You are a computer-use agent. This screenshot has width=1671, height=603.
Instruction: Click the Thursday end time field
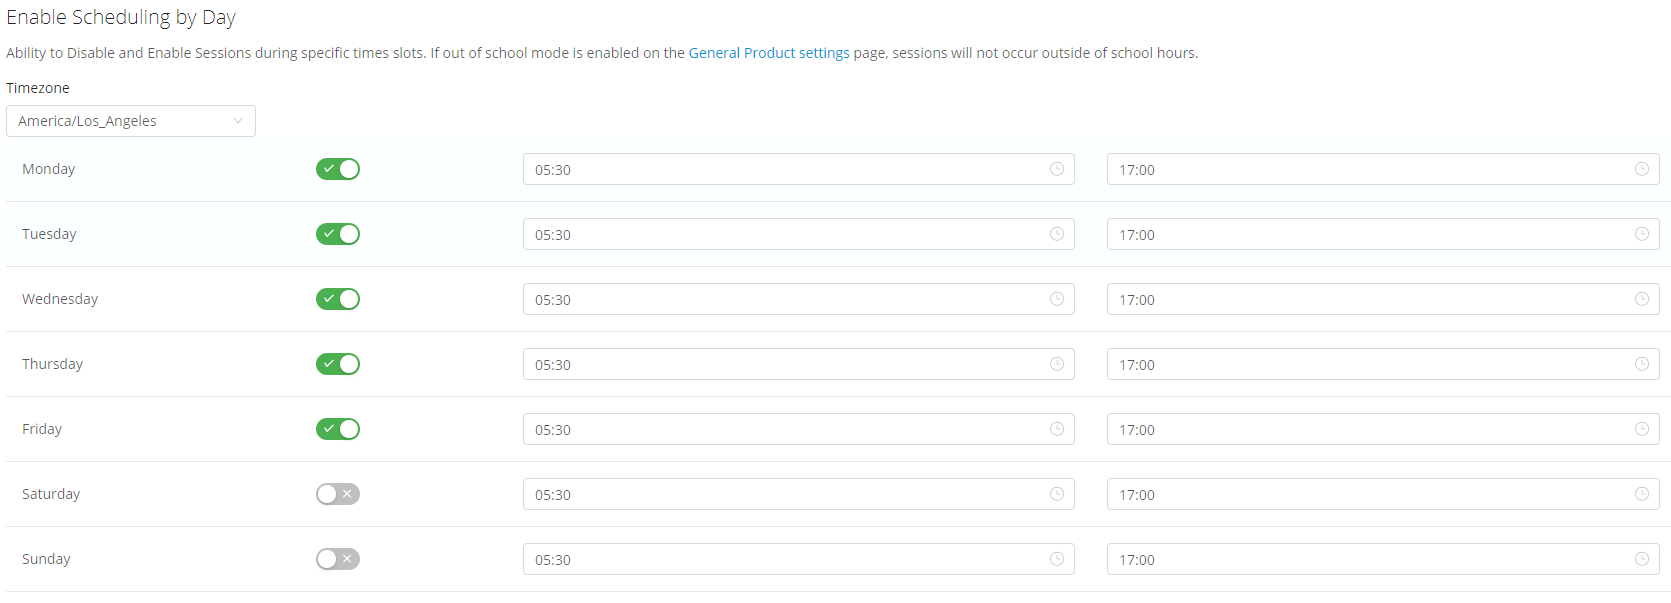click(1380, 364)
